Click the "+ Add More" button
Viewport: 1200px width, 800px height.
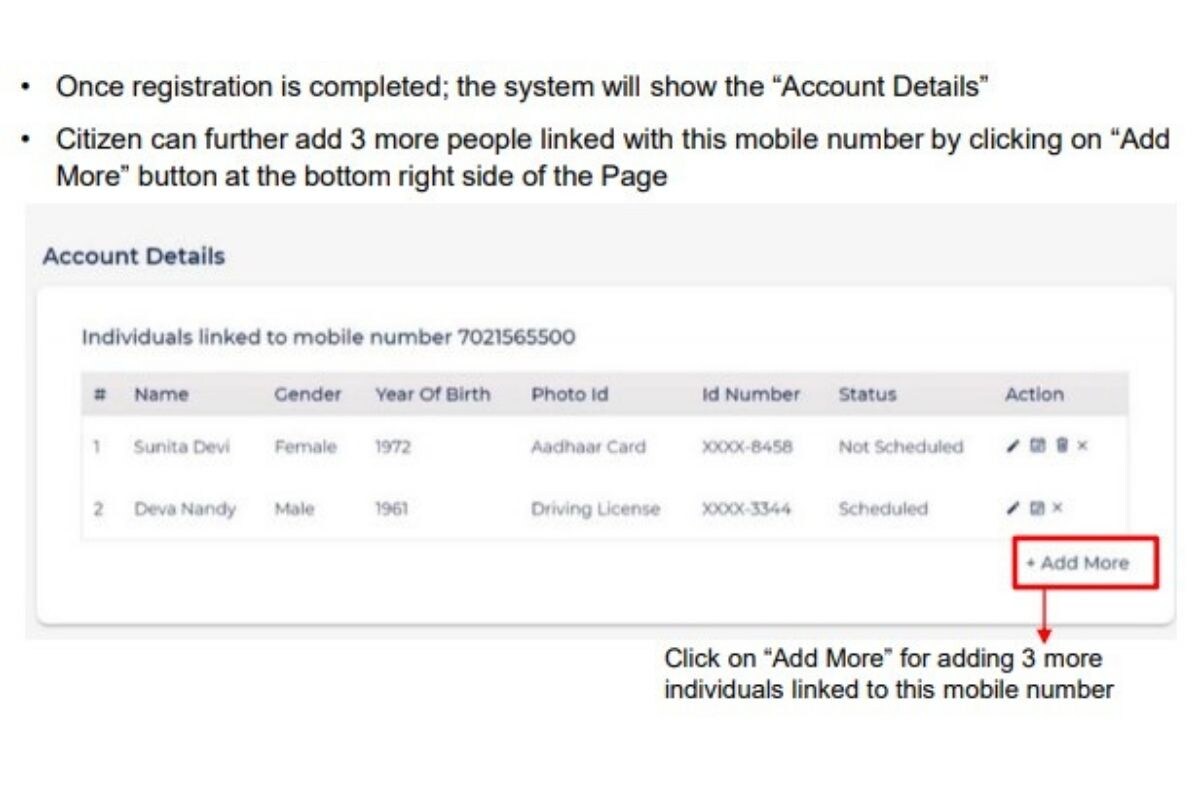tap(1082, 563)
